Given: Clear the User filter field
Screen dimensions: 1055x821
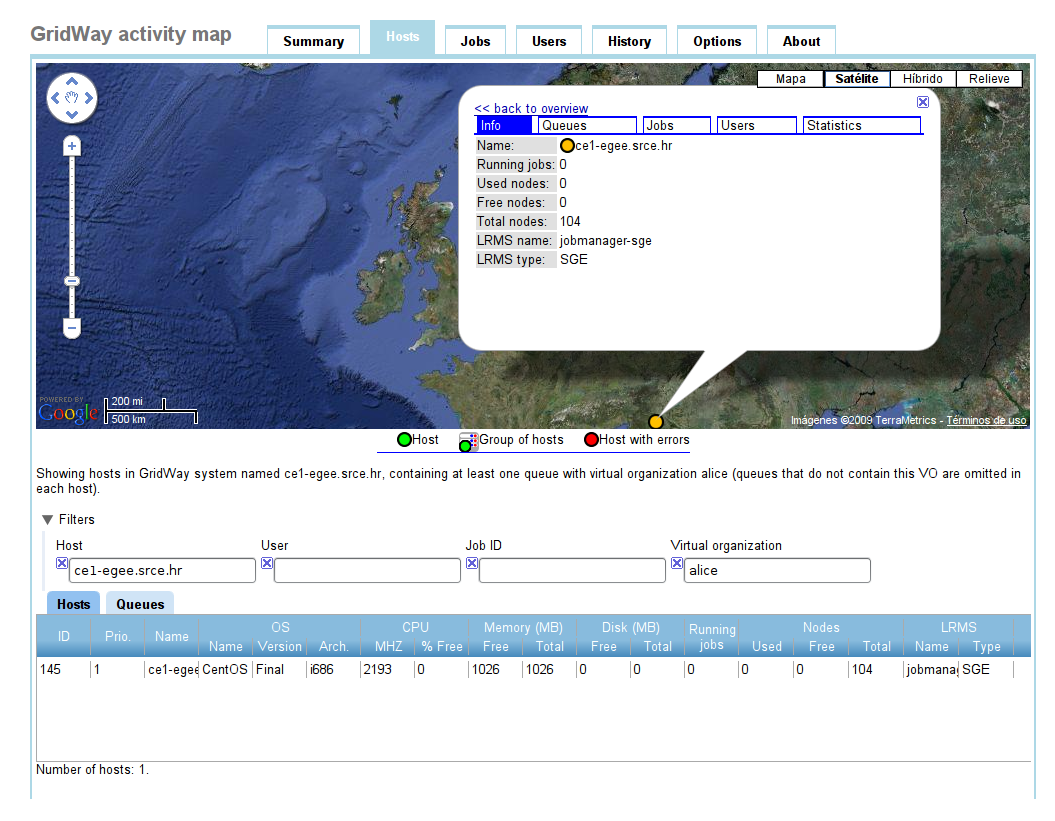Looking at the screenshot, I should click(267, 563).
